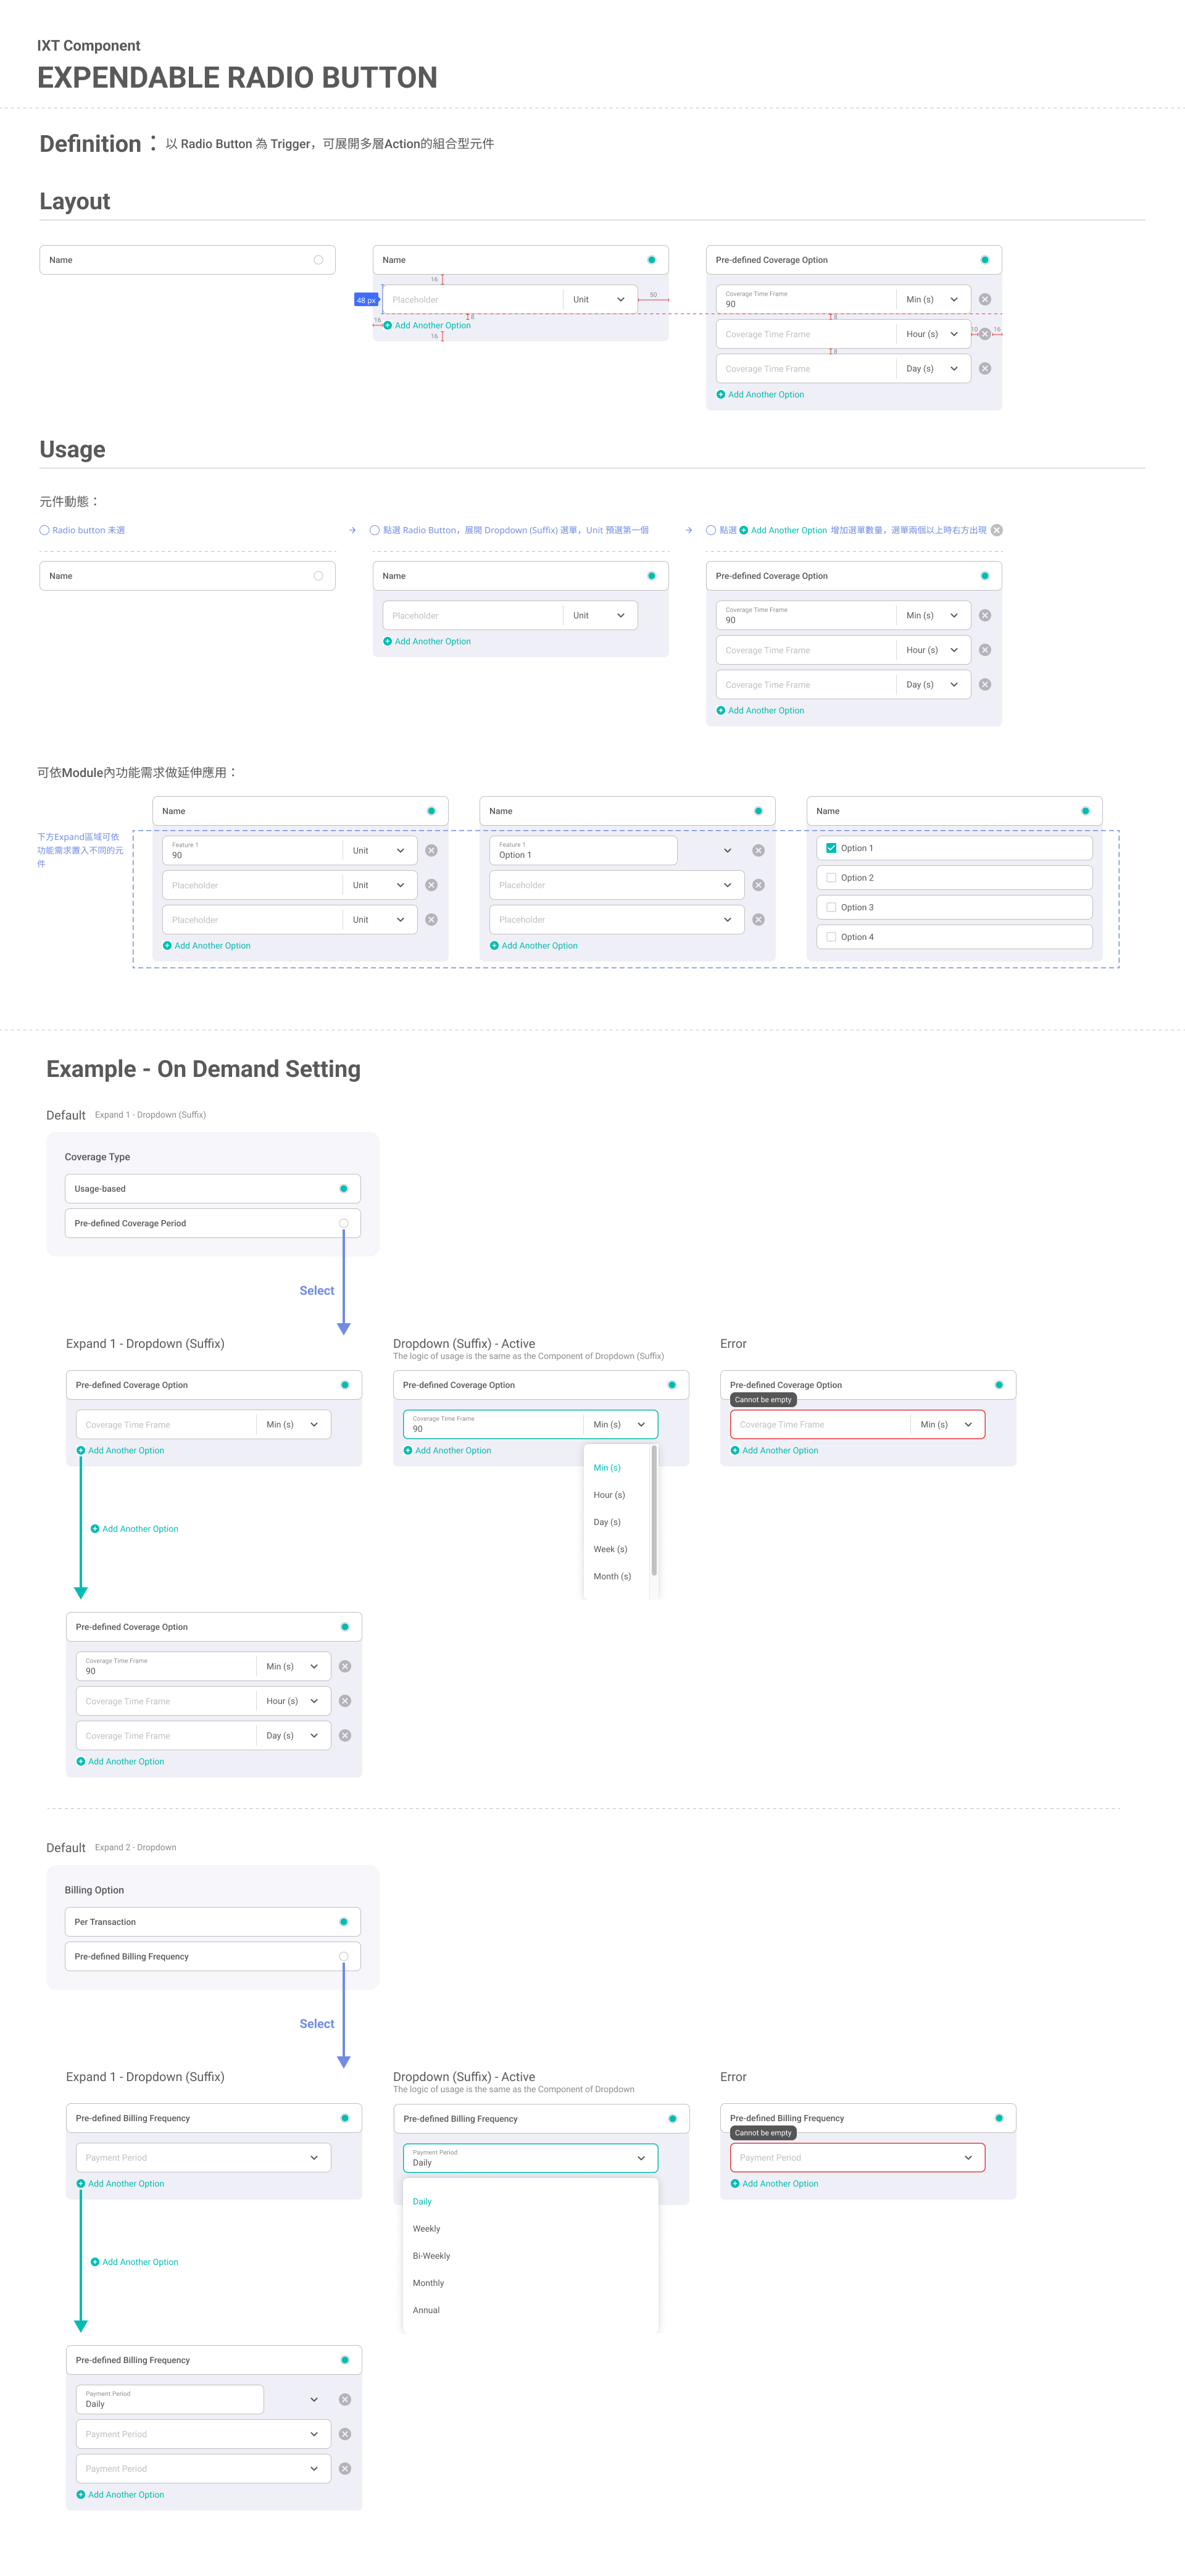Choose Week (s) from the open unit list
Screen dimensions: 1185x2576
[610, 1549]
